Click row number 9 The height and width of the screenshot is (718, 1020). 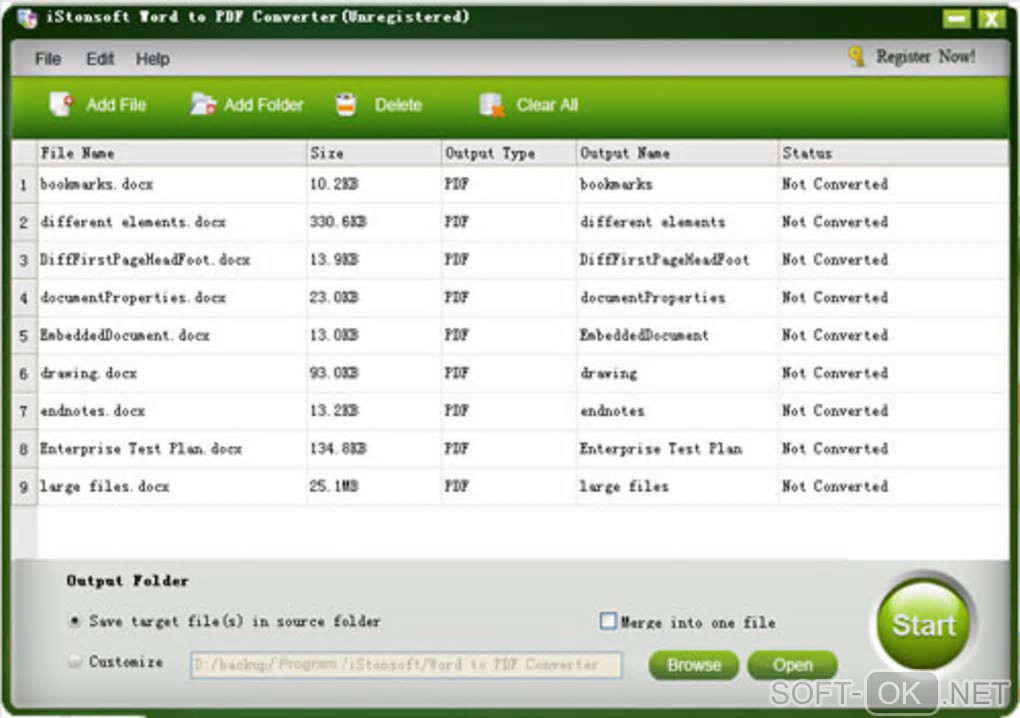(23, 487)
